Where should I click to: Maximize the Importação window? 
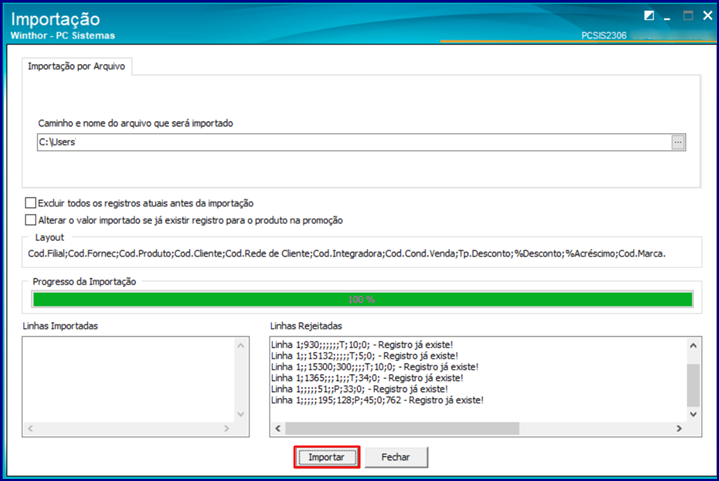tap(688, 16)
